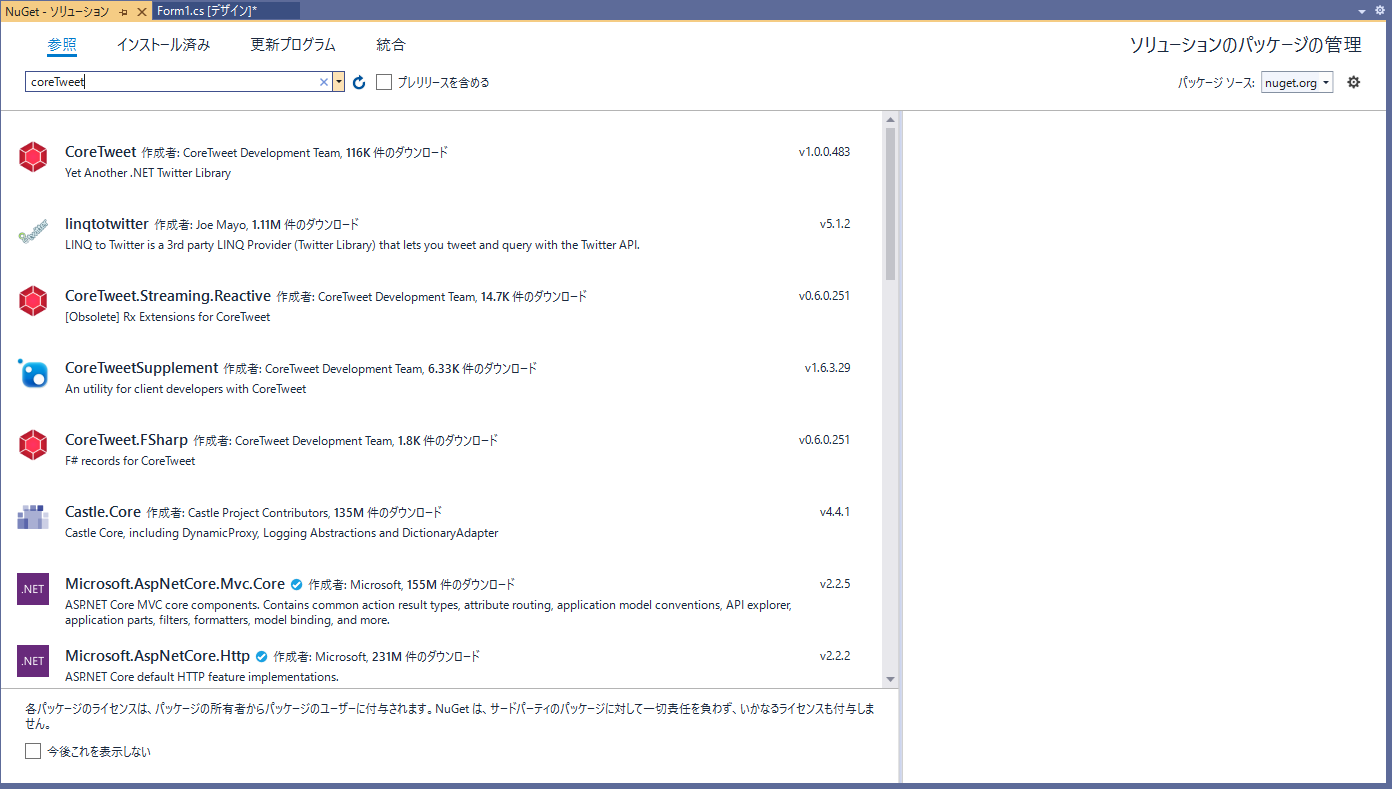Click version v1.0.0.483 of CoreTweet
The height and width of the screenshot is (789, 1392).
point(824,152)
